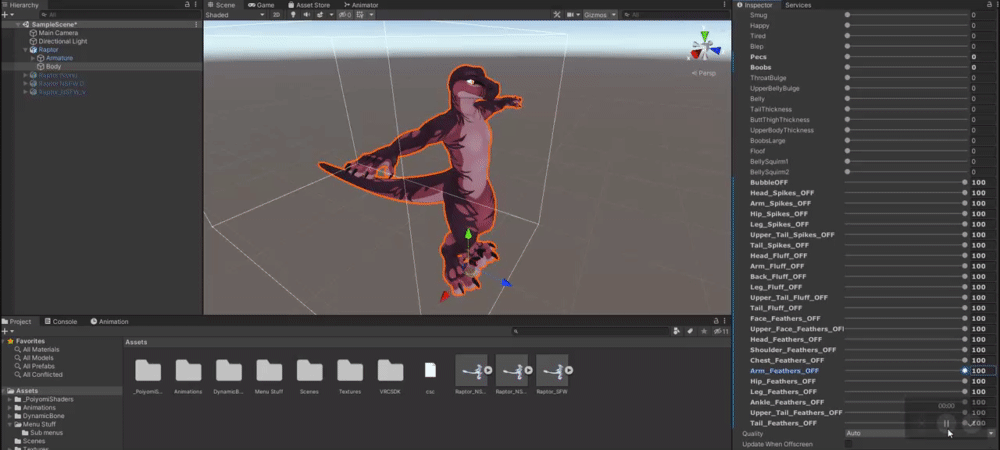Open scene effects dropdown arrow

tap(332, 15)
